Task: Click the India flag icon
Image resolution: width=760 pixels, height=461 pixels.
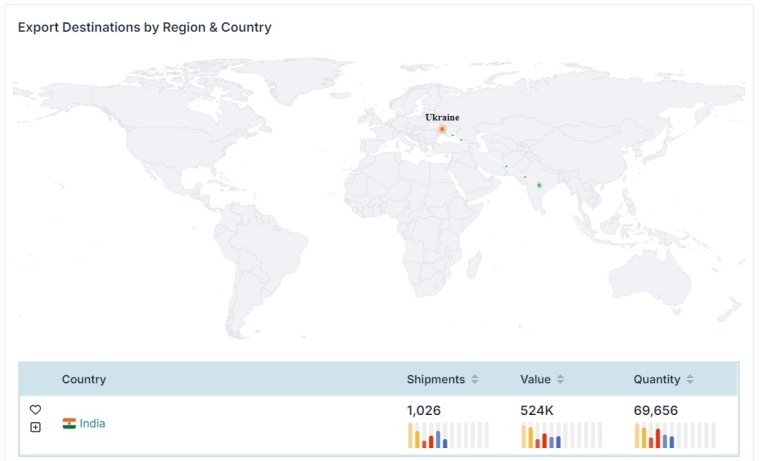Action: point(69,424)
